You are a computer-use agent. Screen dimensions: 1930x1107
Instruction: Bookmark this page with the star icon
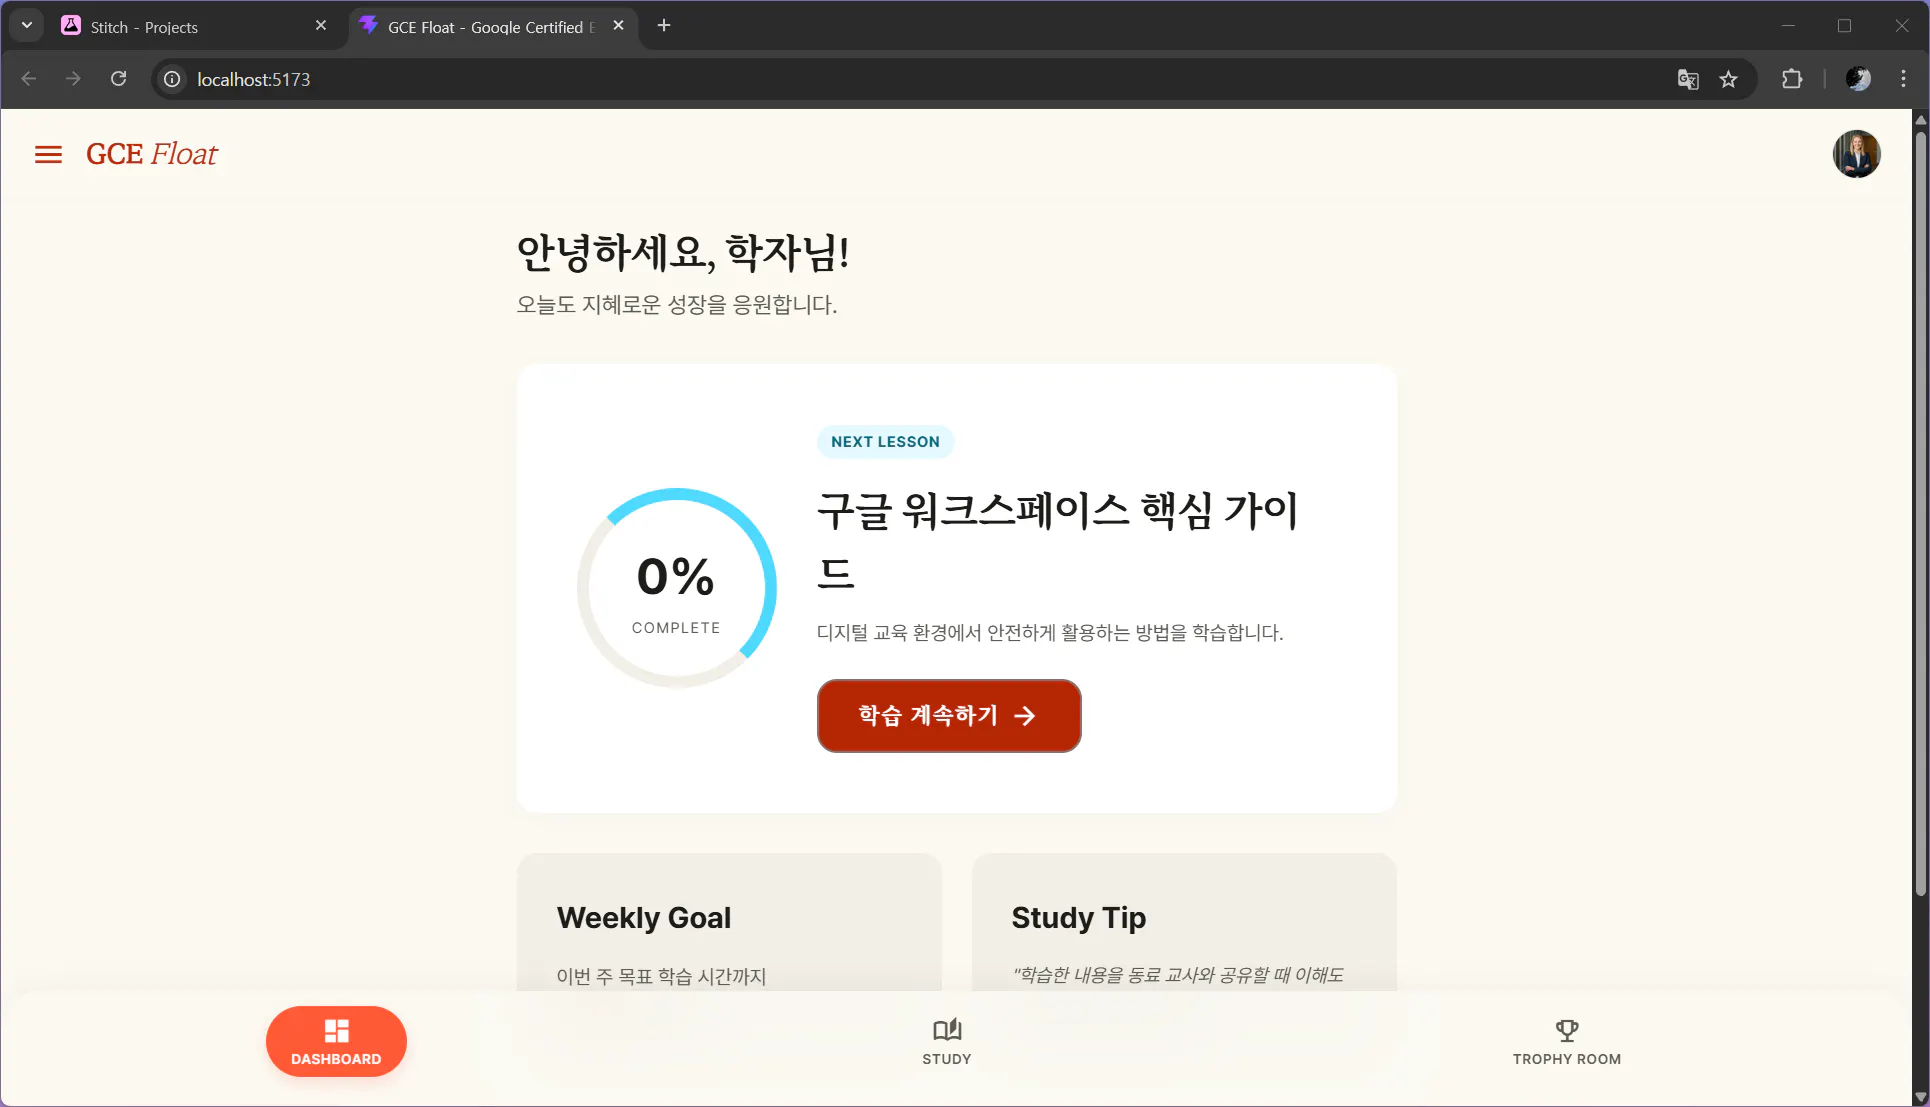click(x=1728, y=79)
